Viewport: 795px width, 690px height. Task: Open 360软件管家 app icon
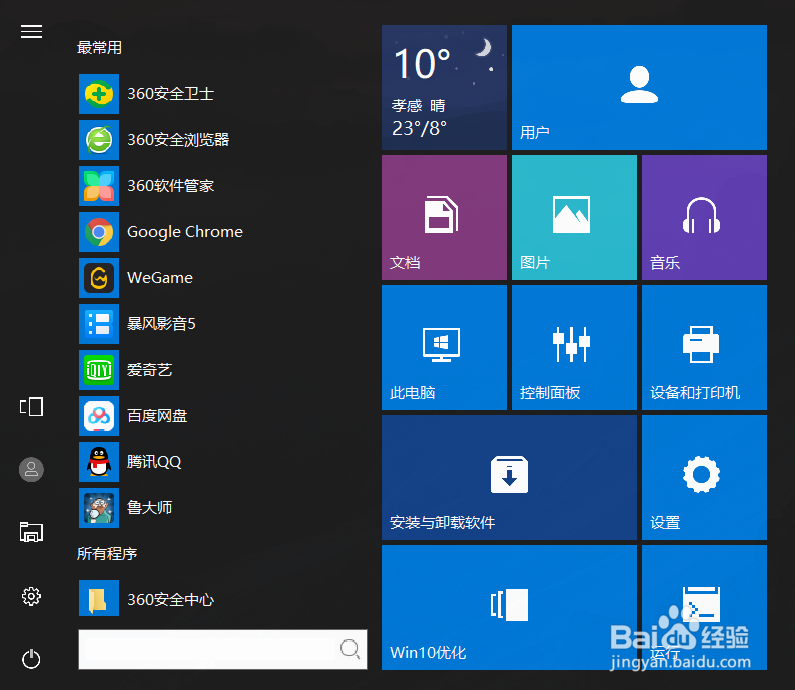click(x=99, y=186)
